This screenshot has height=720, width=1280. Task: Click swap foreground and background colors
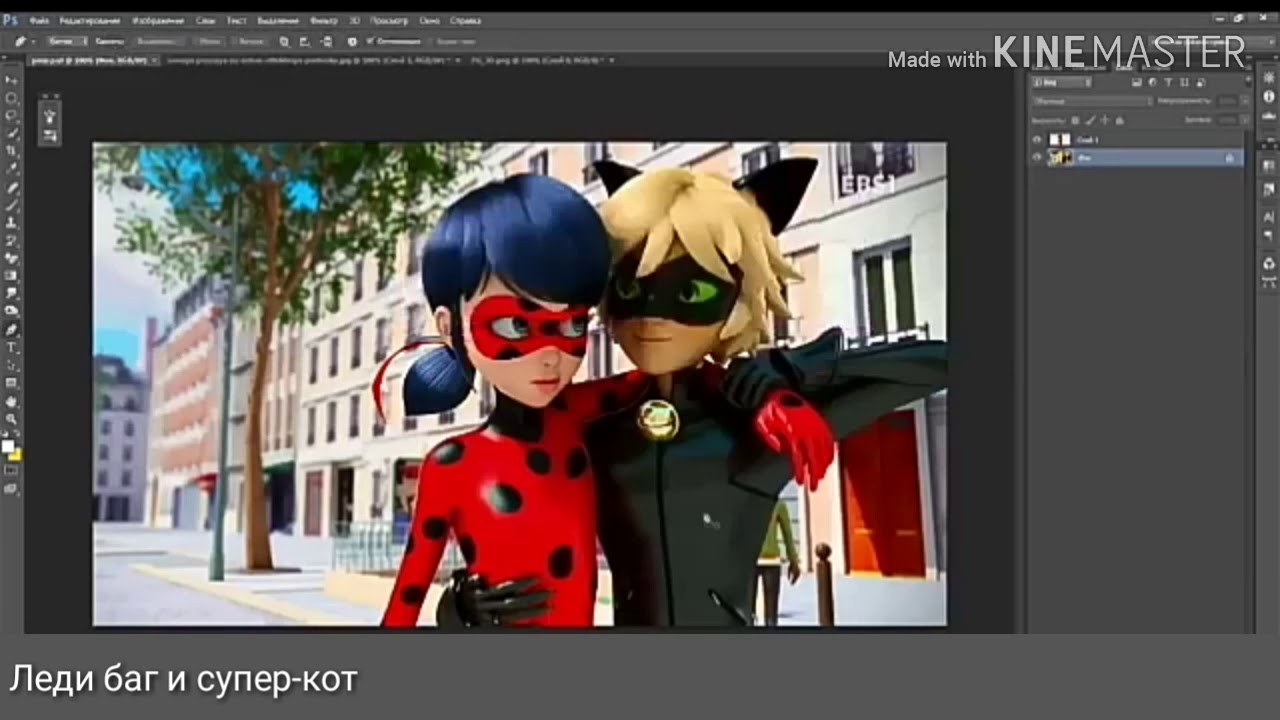[19, 433]
